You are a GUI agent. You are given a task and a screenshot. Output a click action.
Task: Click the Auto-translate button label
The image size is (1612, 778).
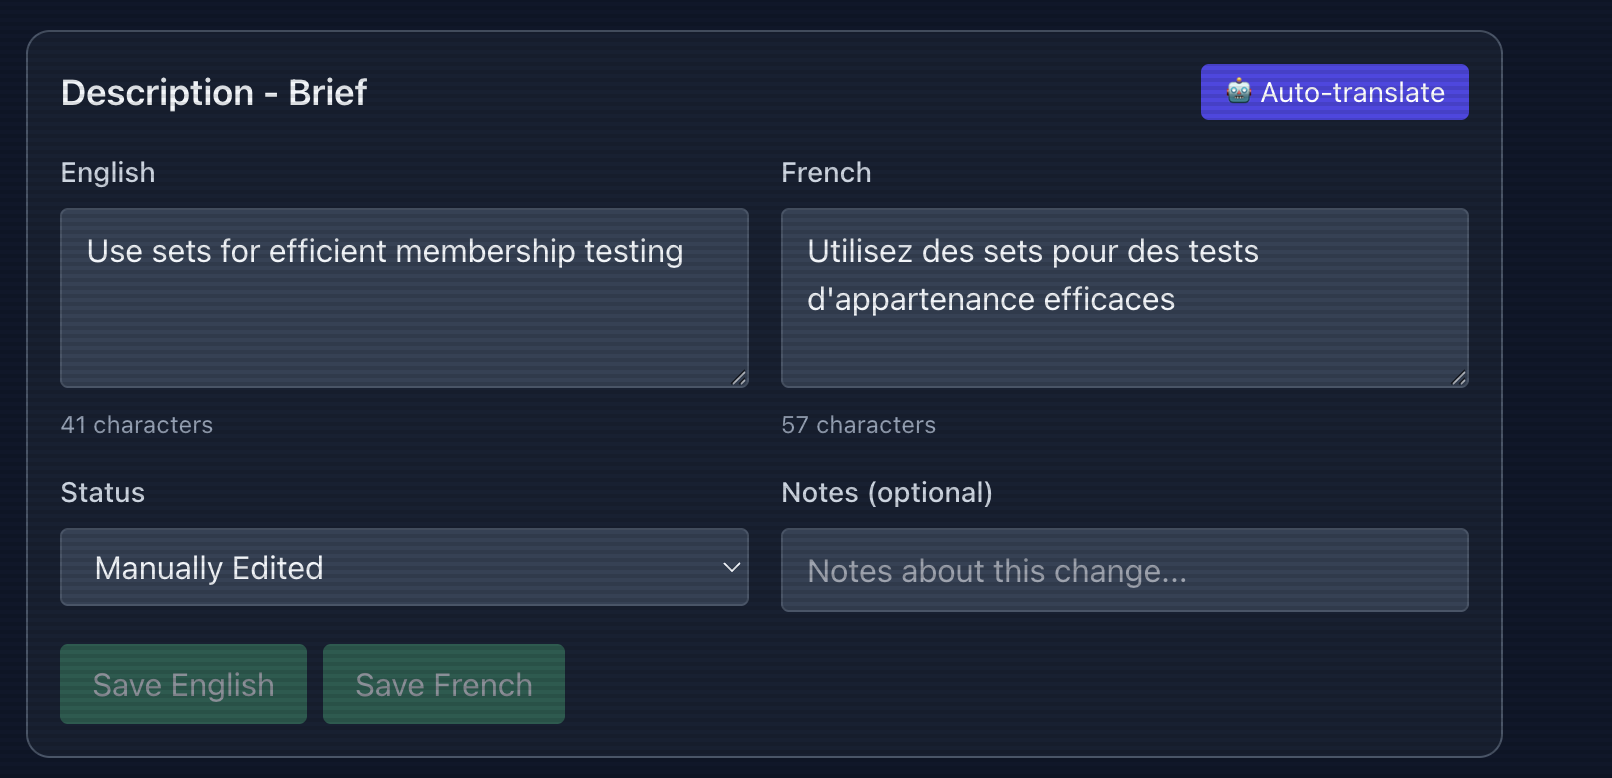pos(1352,92)
